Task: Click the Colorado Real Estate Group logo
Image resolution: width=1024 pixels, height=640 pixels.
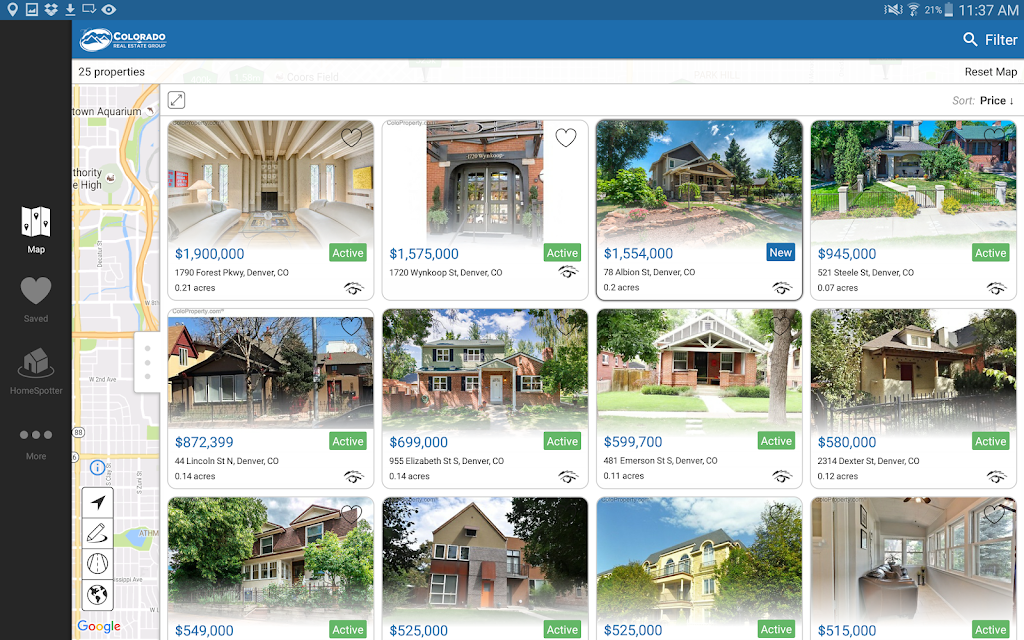Action: (123, 40)
